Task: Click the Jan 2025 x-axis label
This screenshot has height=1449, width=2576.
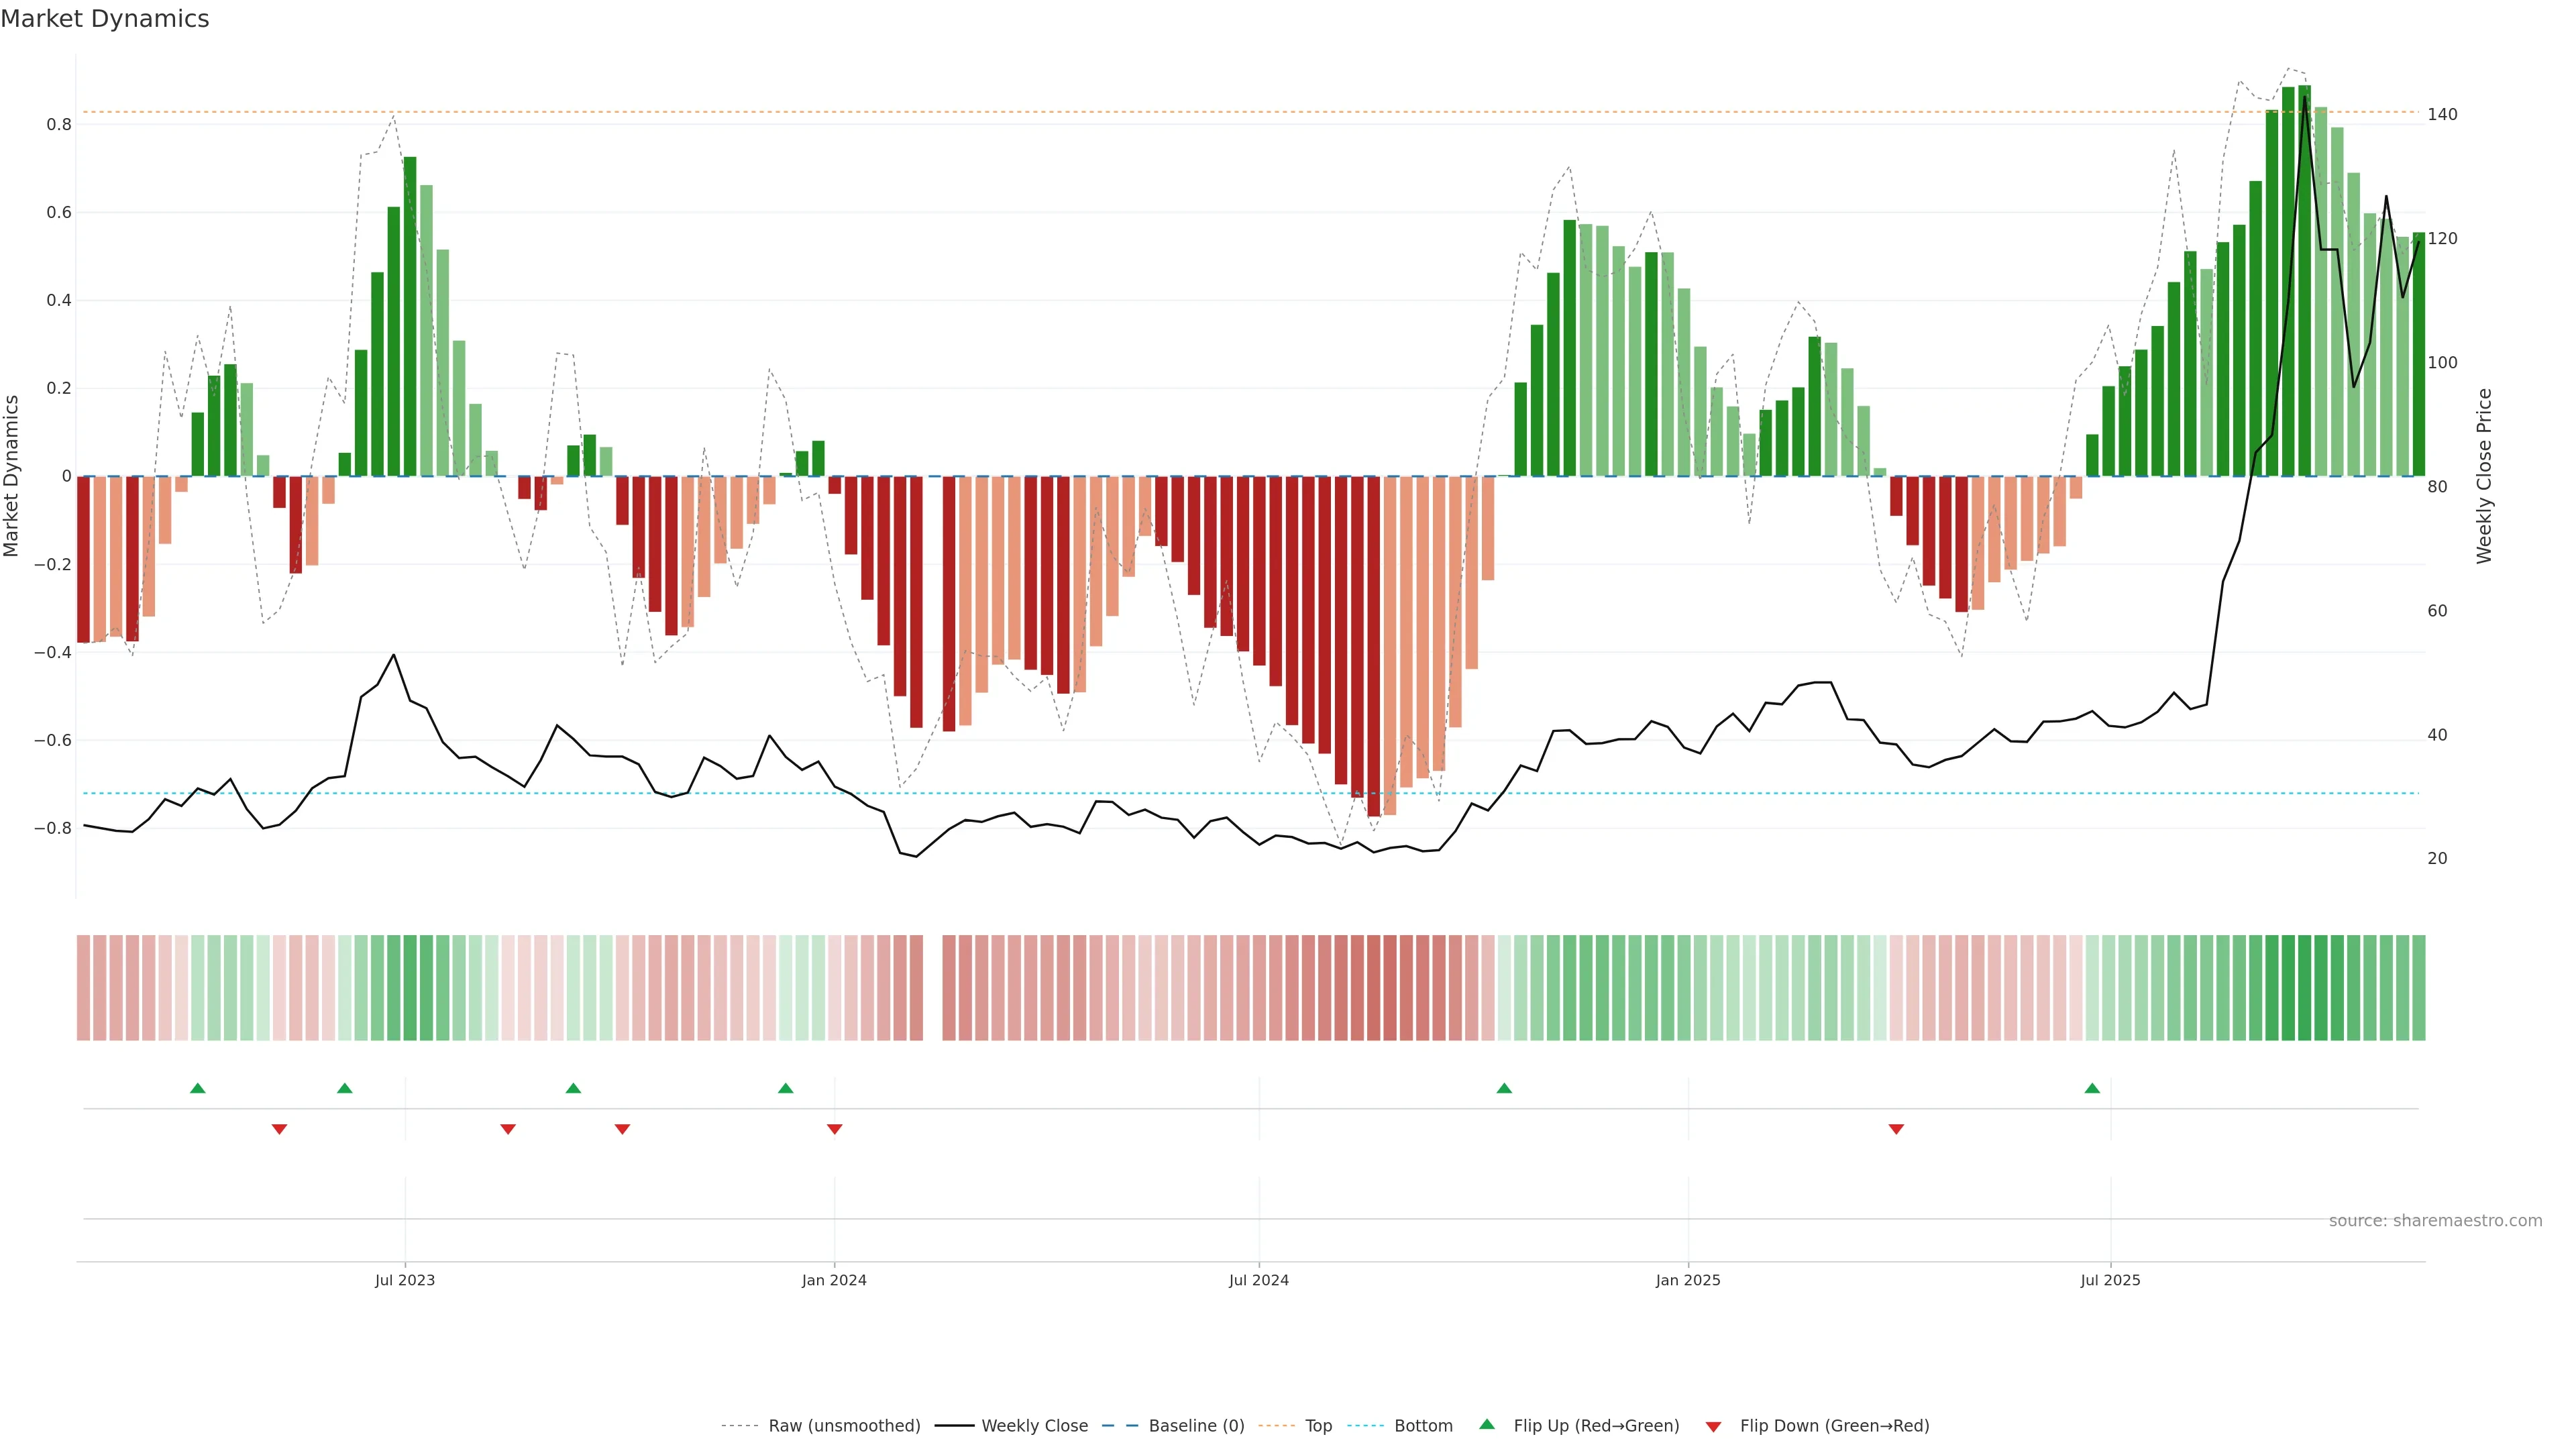Action: click(x=1688, y=1280)
